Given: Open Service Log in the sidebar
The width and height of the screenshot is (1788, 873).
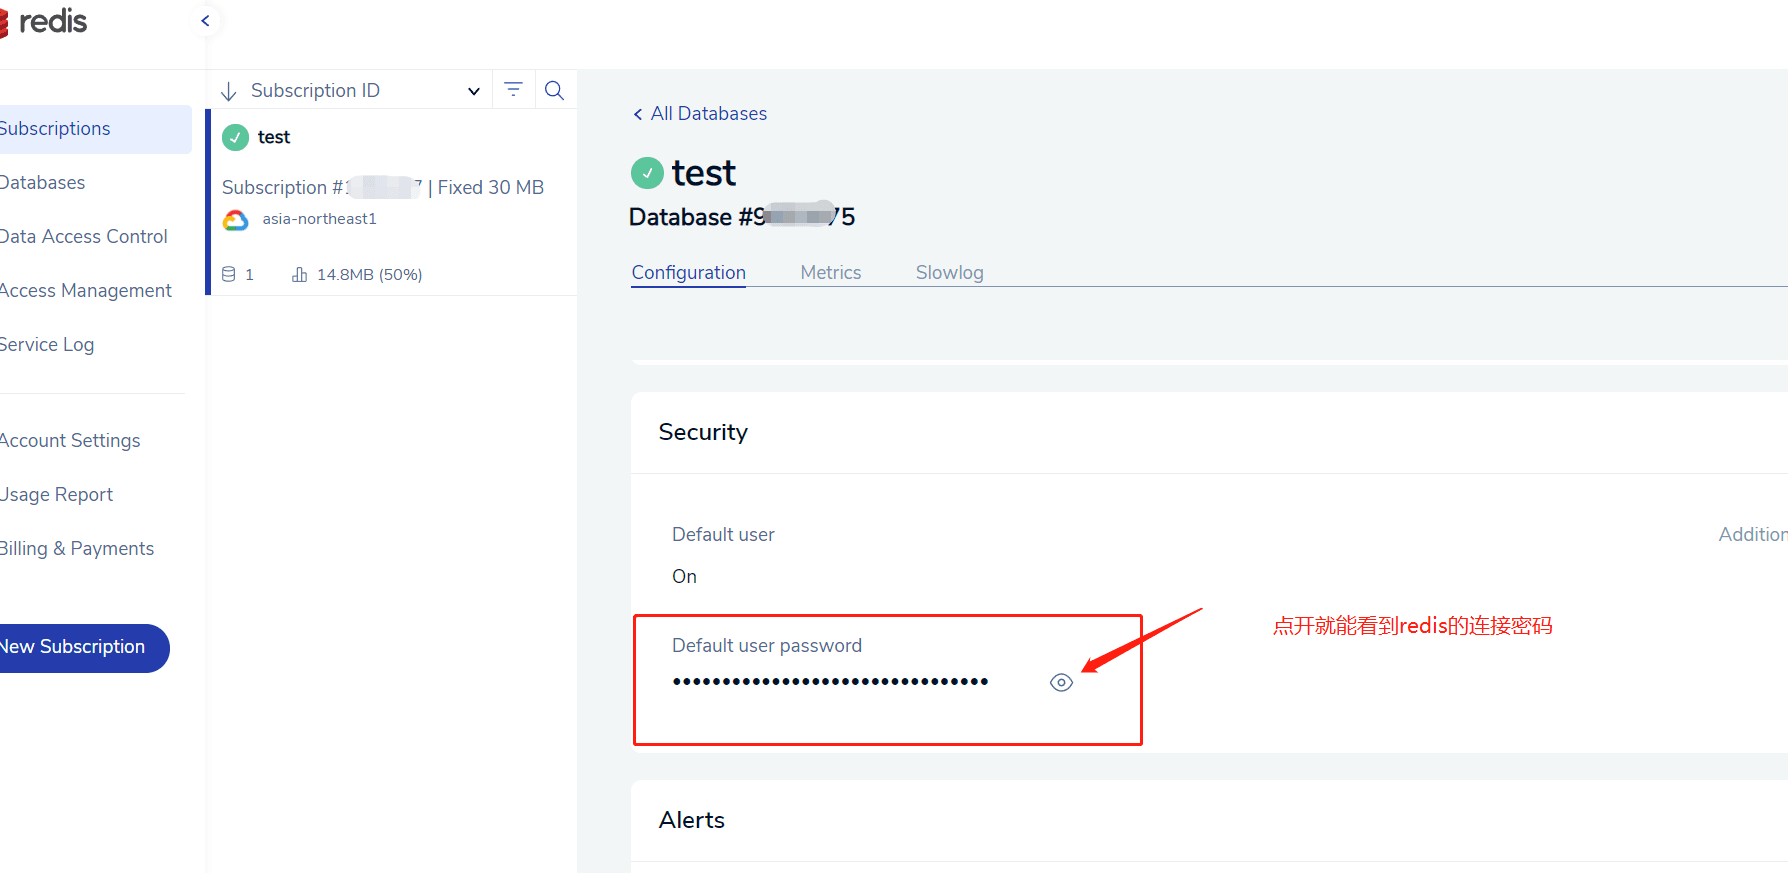Looking at the screenshot, I should pyautogui.click(x=47, y=345).
